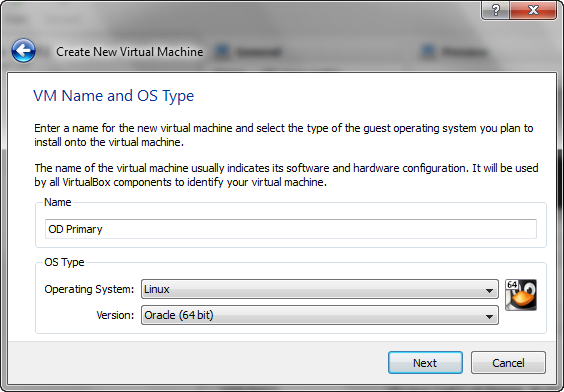
Task: Open help with the question mark button
Action: coord(496,10)
